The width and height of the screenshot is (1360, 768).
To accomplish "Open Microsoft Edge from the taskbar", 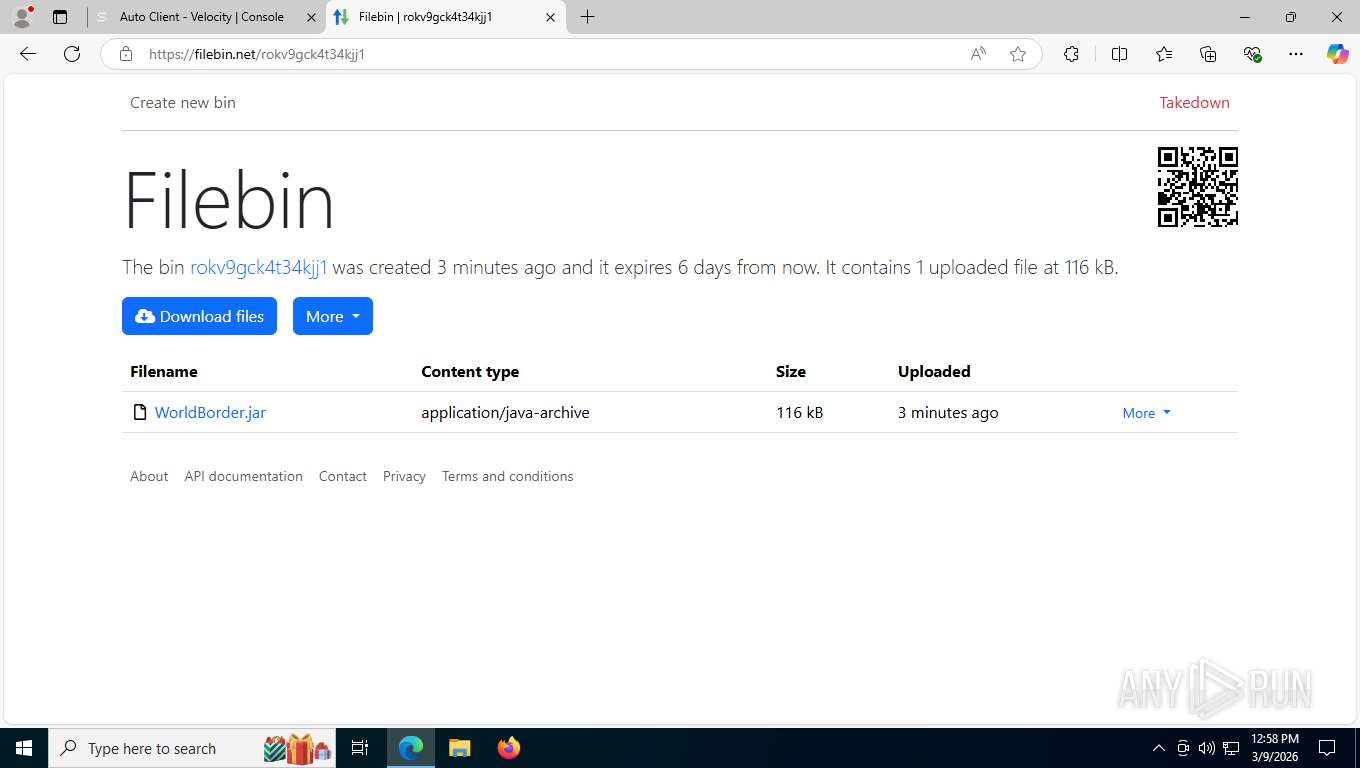I will click(x=411, y=748).
